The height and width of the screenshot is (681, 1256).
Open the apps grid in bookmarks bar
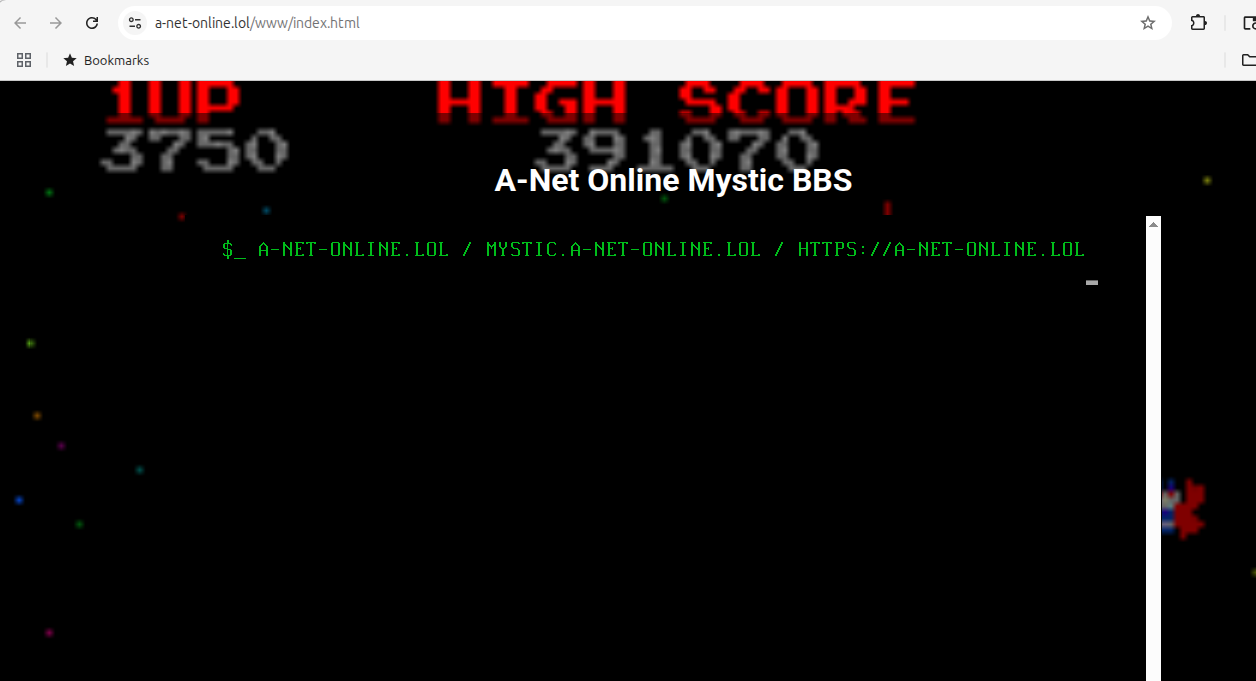pyautogui.click(x=24, y=60)
